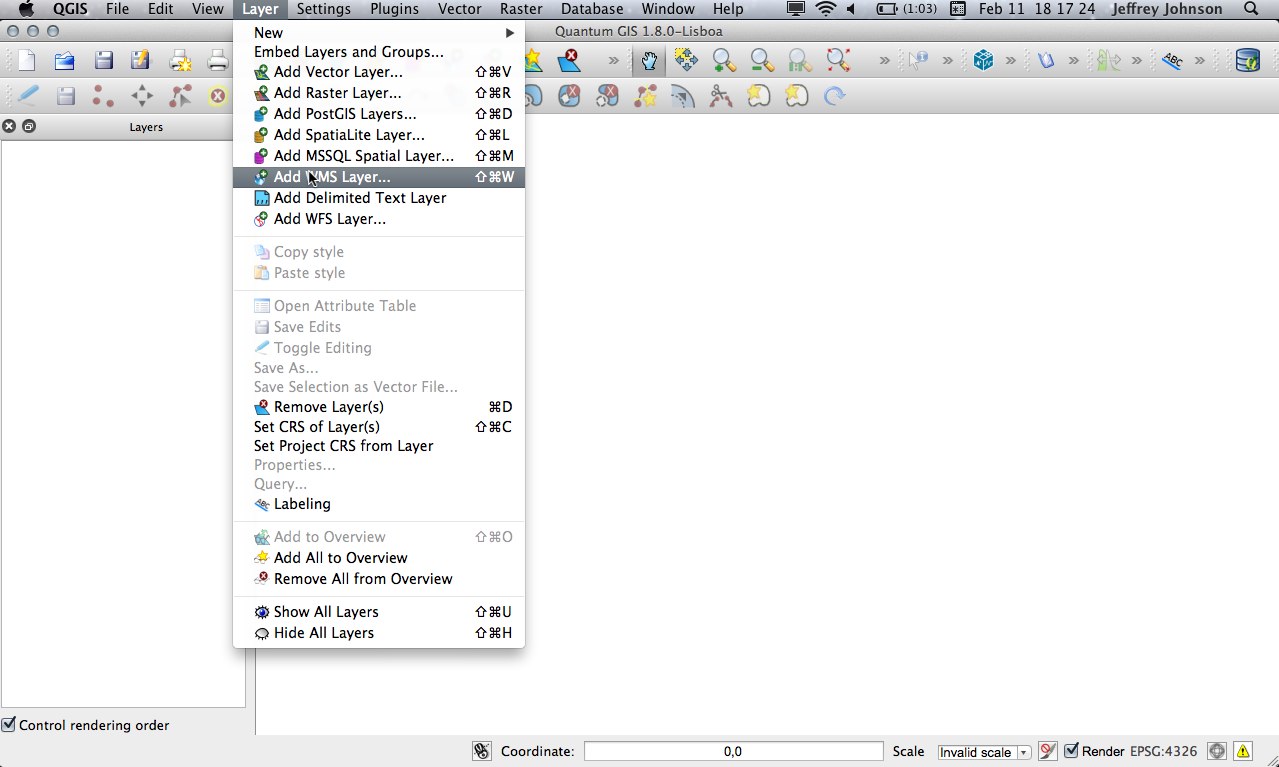1279x767 pixels.
Task: Choose Add SpatiaLite Layer menu item
Action: point(379,135)
